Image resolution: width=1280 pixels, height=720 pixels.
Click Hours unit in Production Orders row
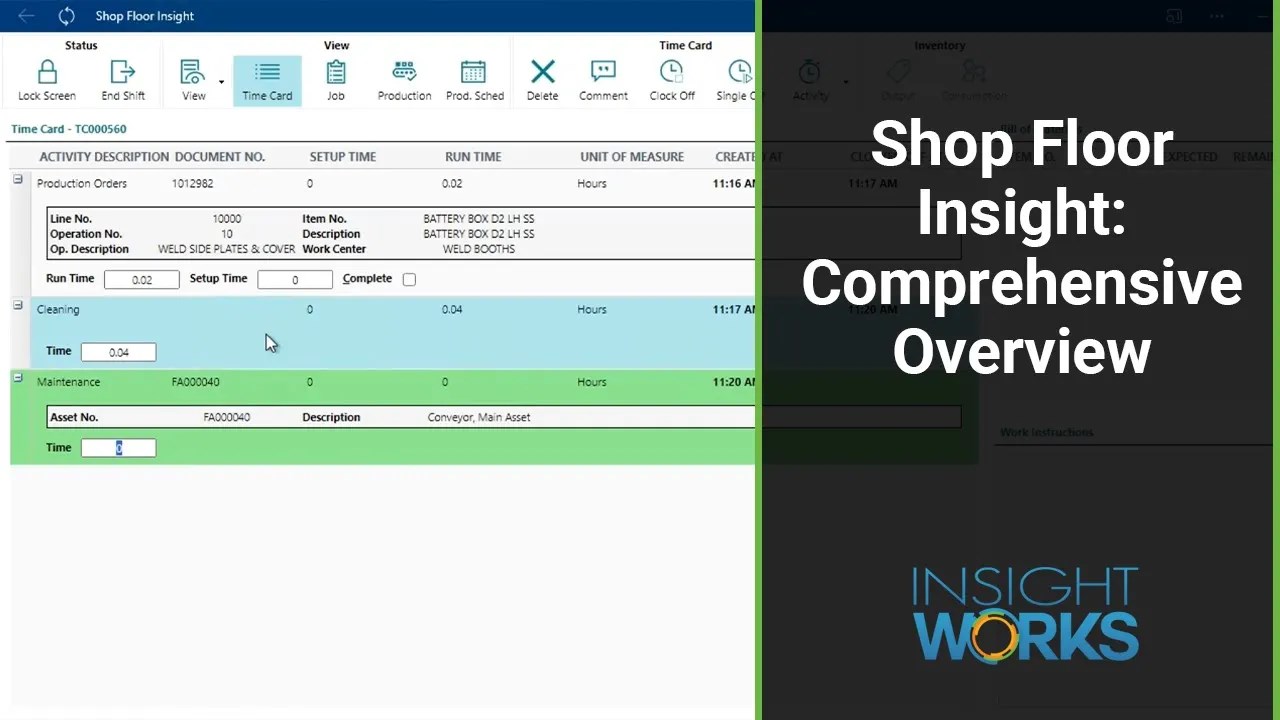click(592, 184)
